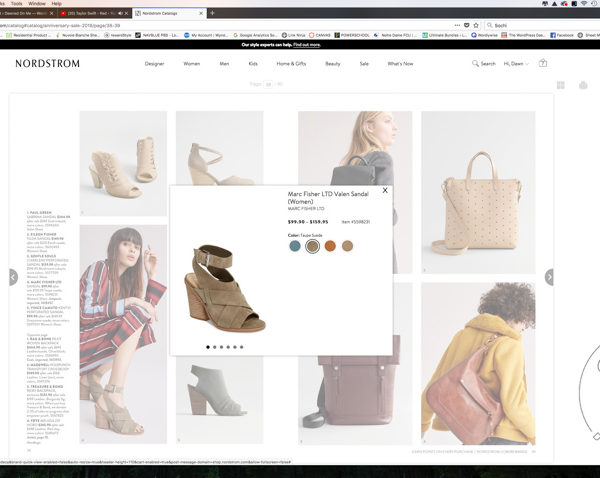Open the Women menu
The width and height of the screenshot is (600, 478).
(191, 64)
